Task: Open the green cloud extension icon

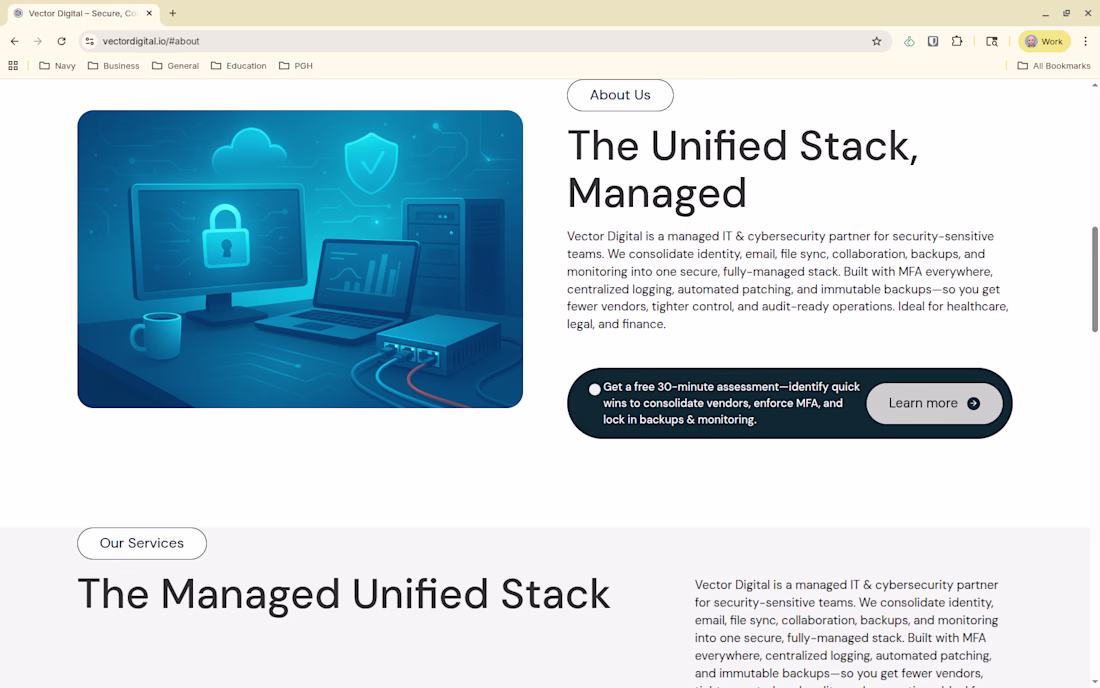Action: (x=909, y=41)
